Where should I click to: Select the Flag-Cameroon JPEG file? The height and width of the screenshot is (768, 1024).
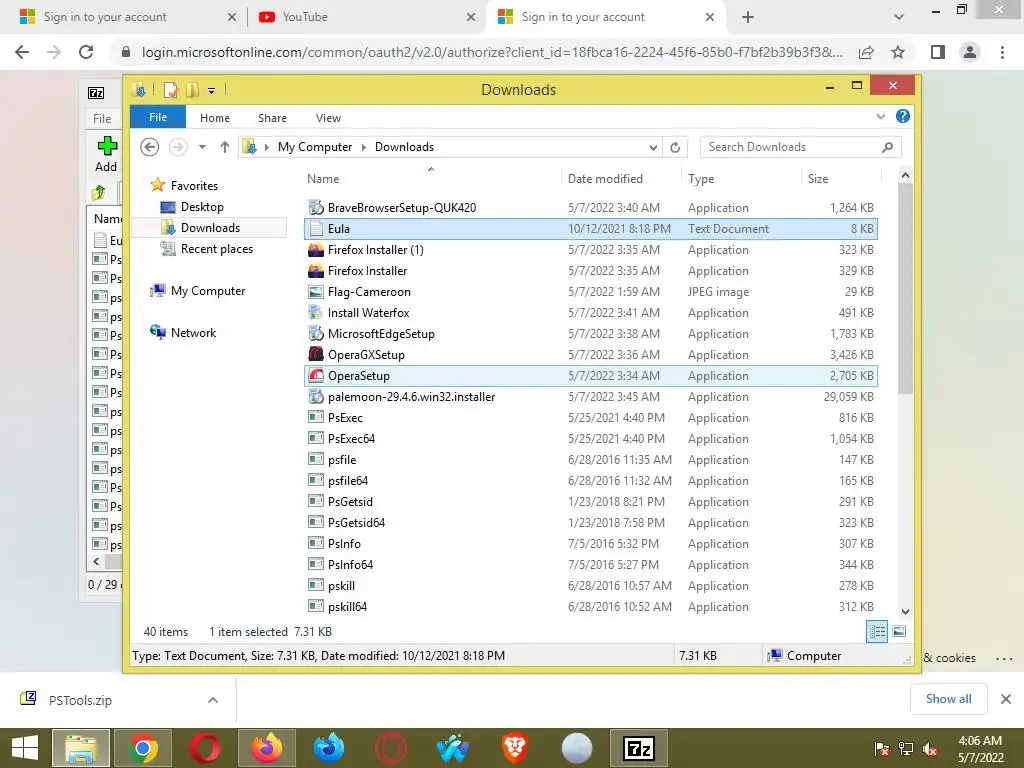point(590,292)
